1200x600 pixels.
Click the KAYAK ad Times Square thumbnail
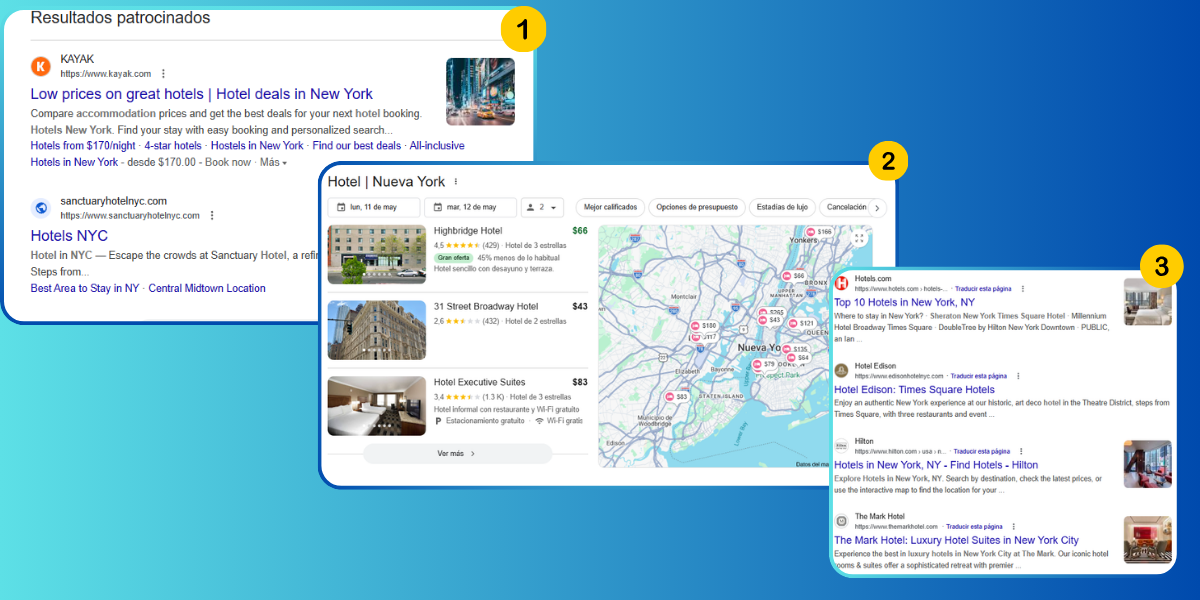(480, 91)
